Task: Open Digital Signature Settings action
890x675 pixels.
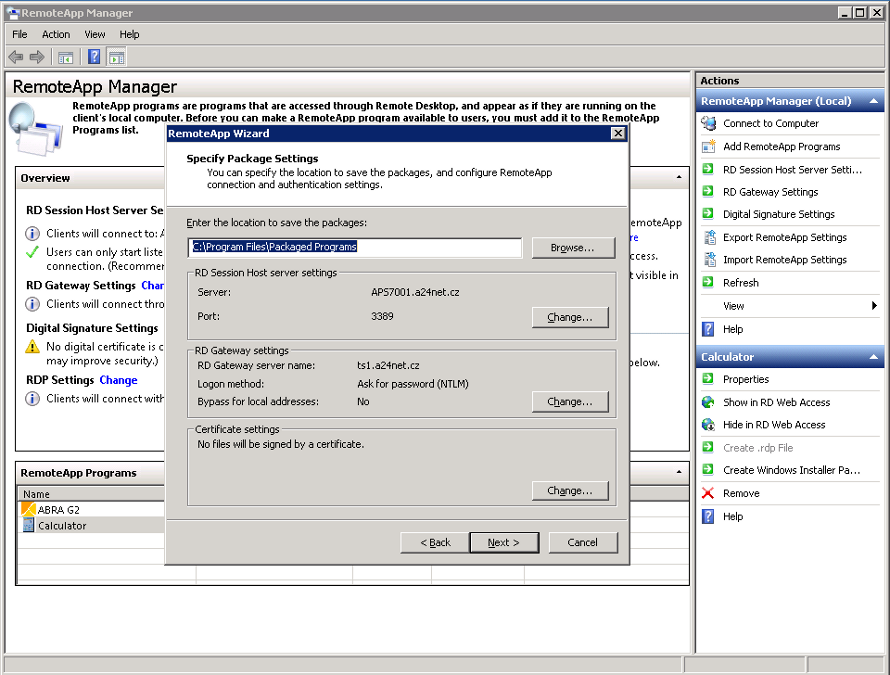Action: pyautogui.click(x=778, y=214)
